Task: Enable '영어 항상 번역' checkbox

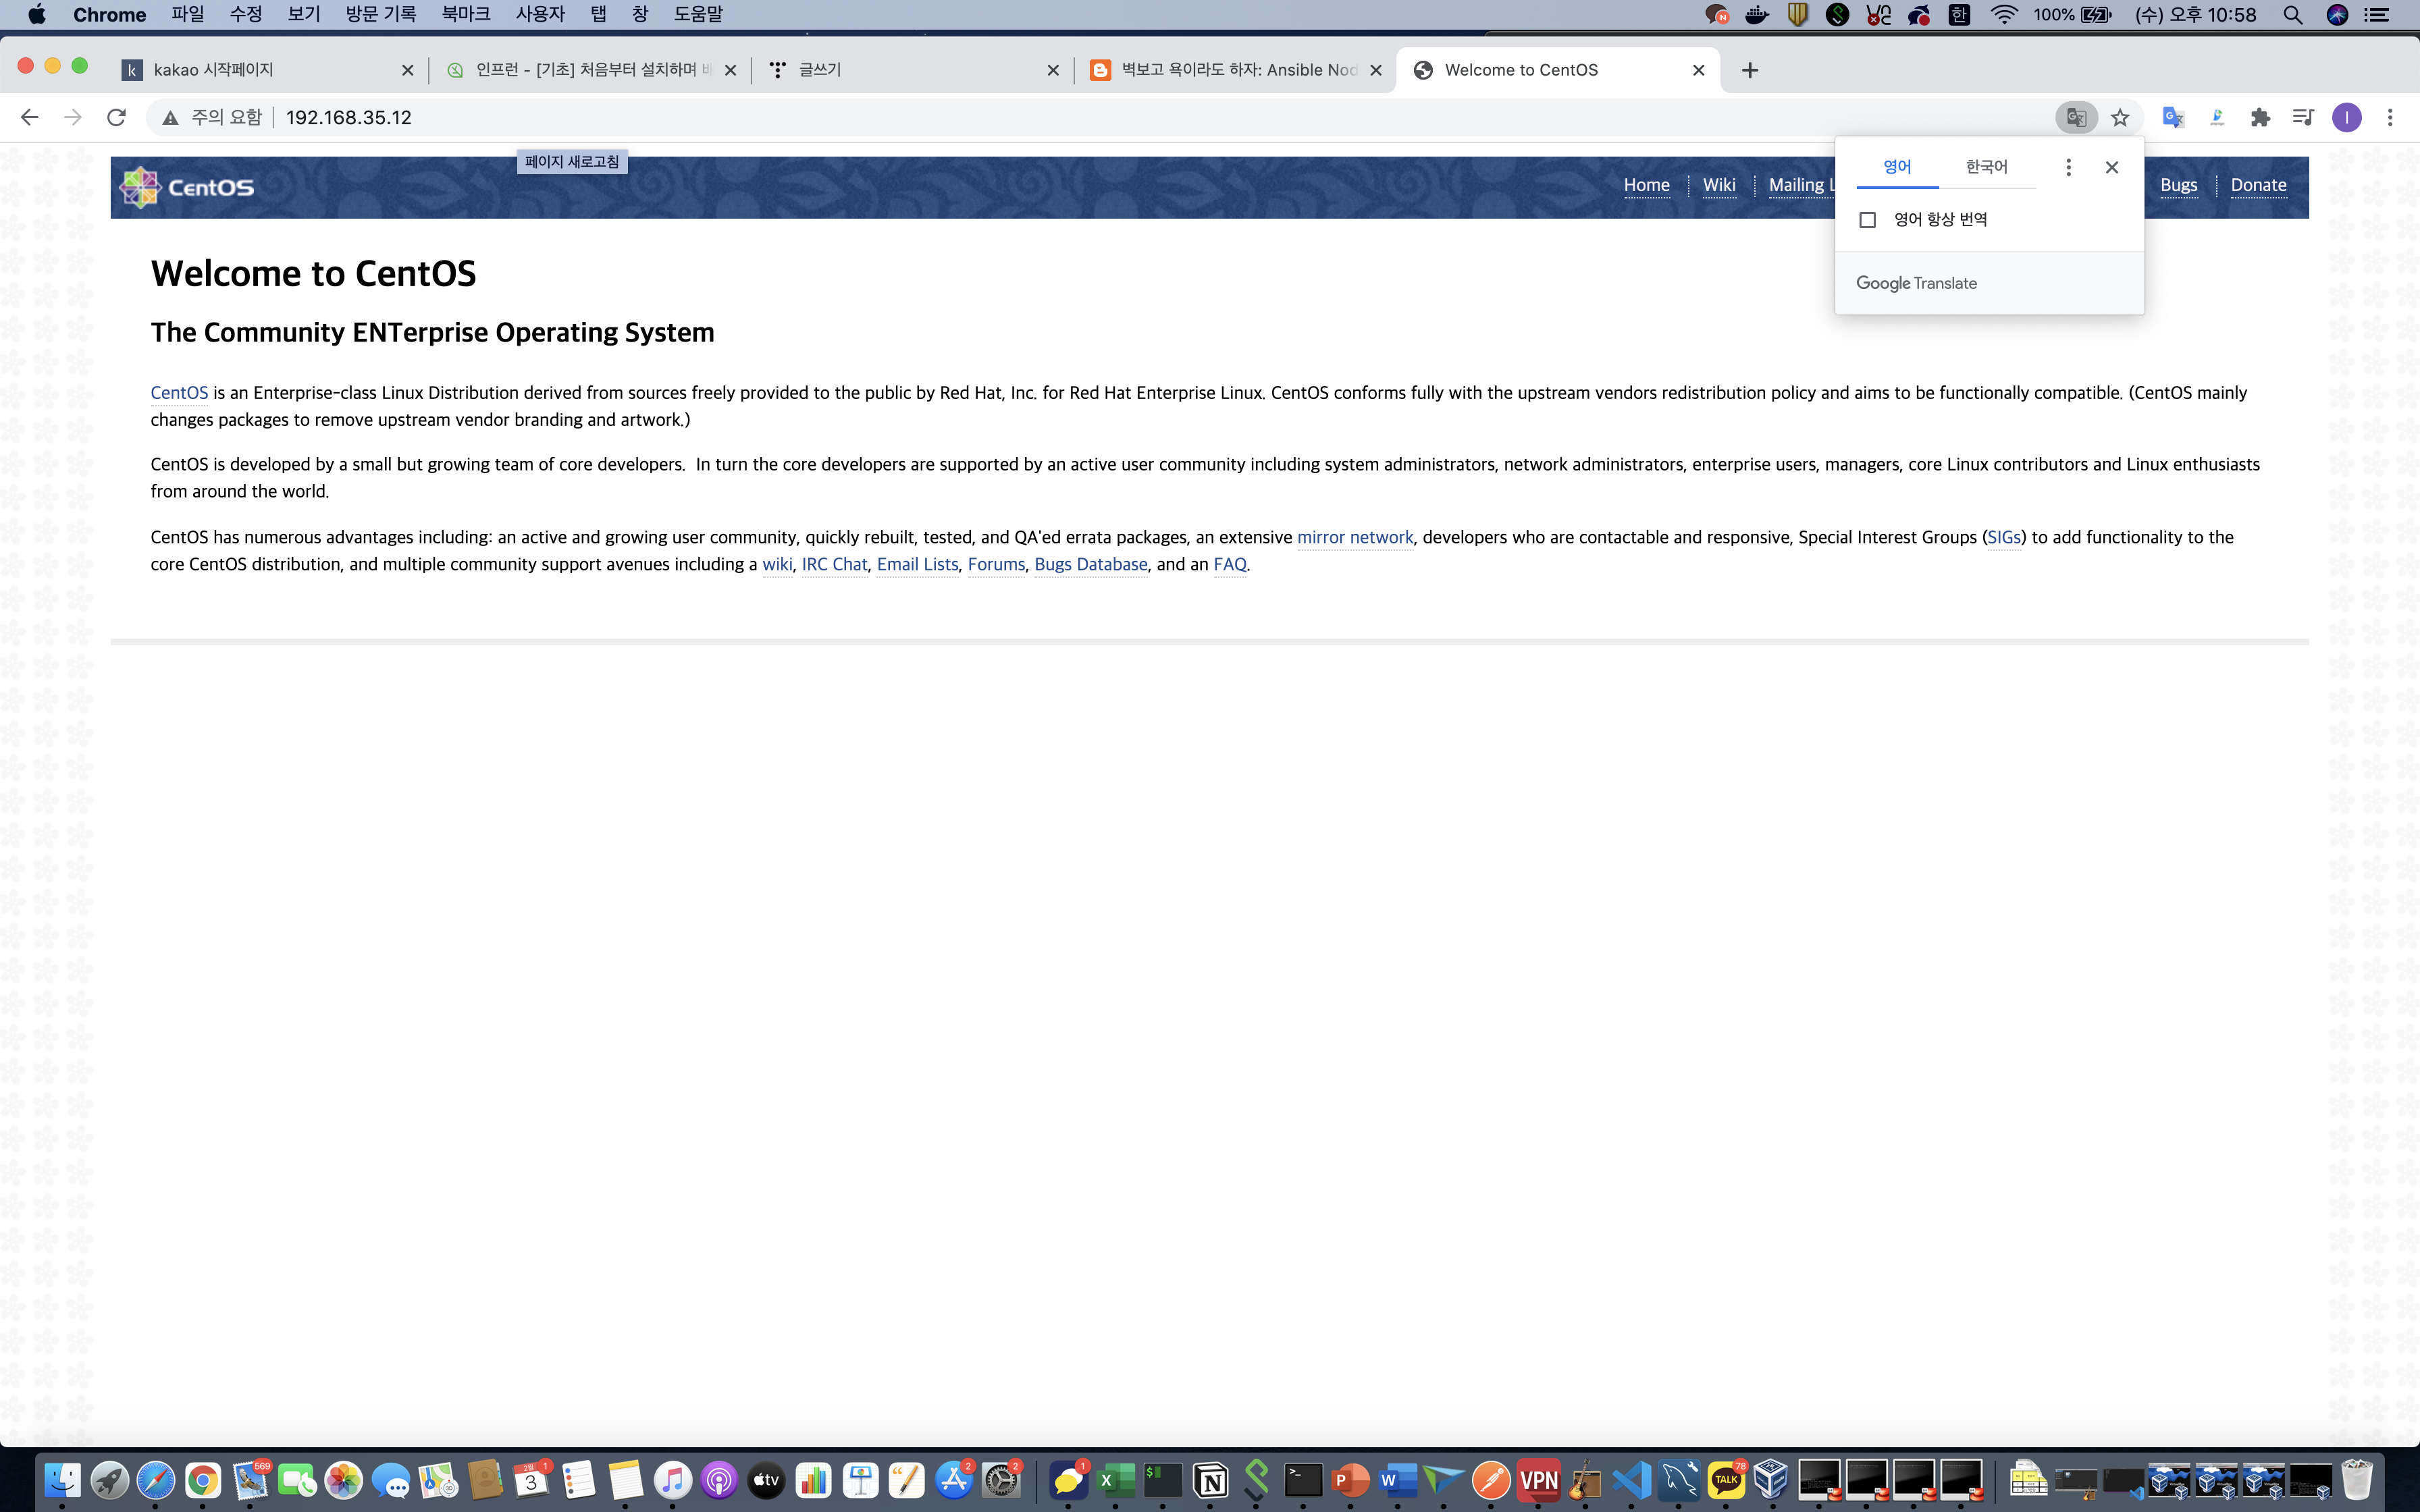Action: (1867, 220)
